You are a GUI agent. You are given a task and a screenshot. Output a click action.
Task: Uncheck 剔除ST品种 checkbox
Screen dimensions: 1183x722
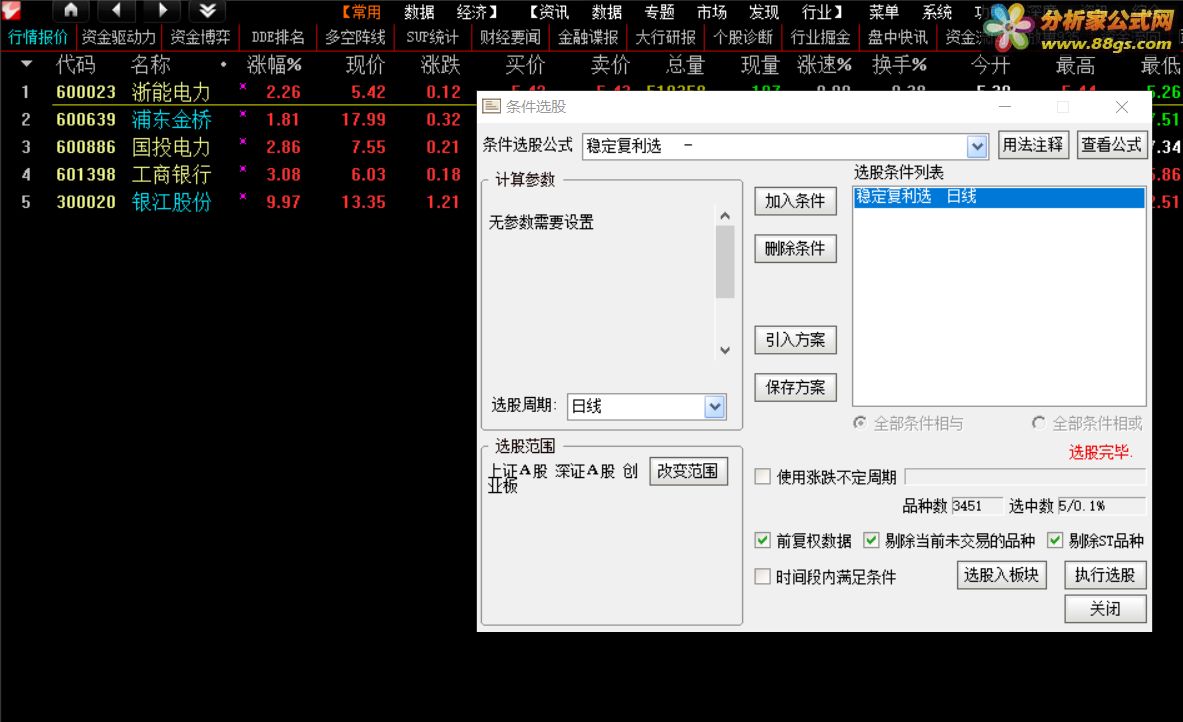point(1055,540)
